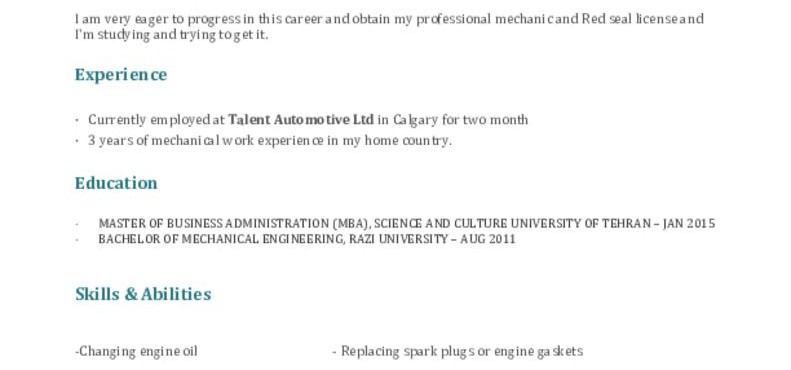This screenshot has width=791, height=370.
Task: Click the Changing engine oil skill
Action: (x=136, y=351)
